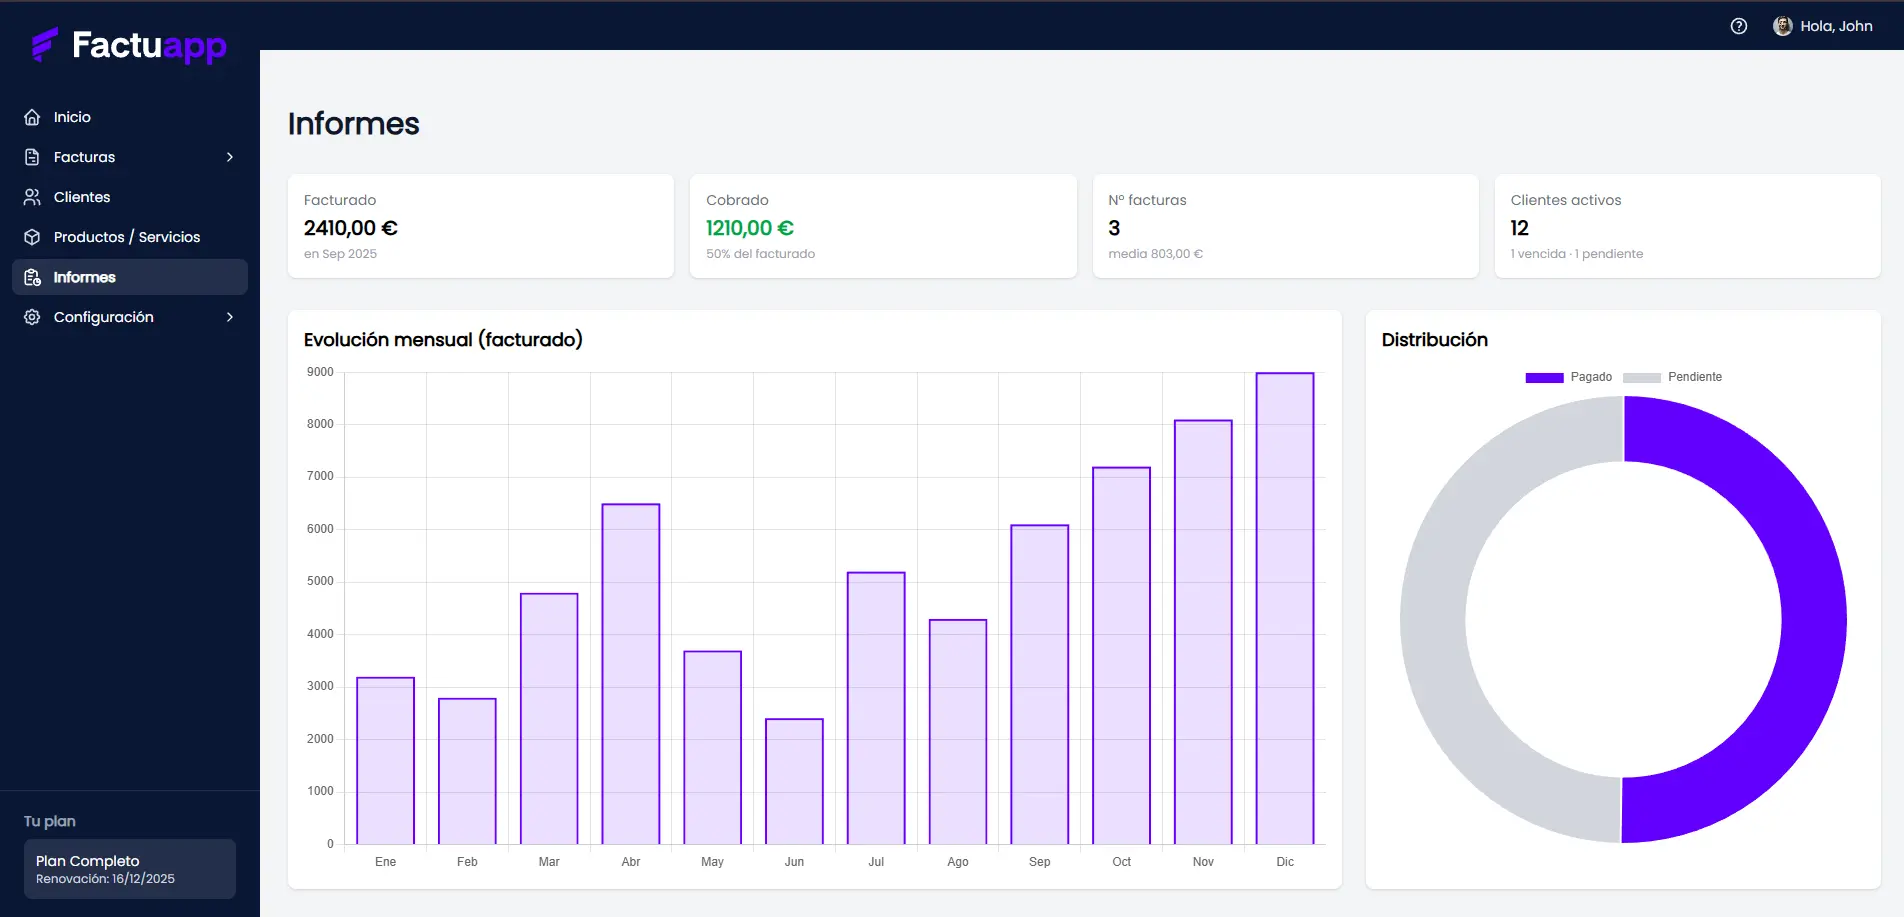The width and height of the screenshot is (1904, 917).
Task: Expand the Configuración submenu chevron
Action: click(230, 317)
